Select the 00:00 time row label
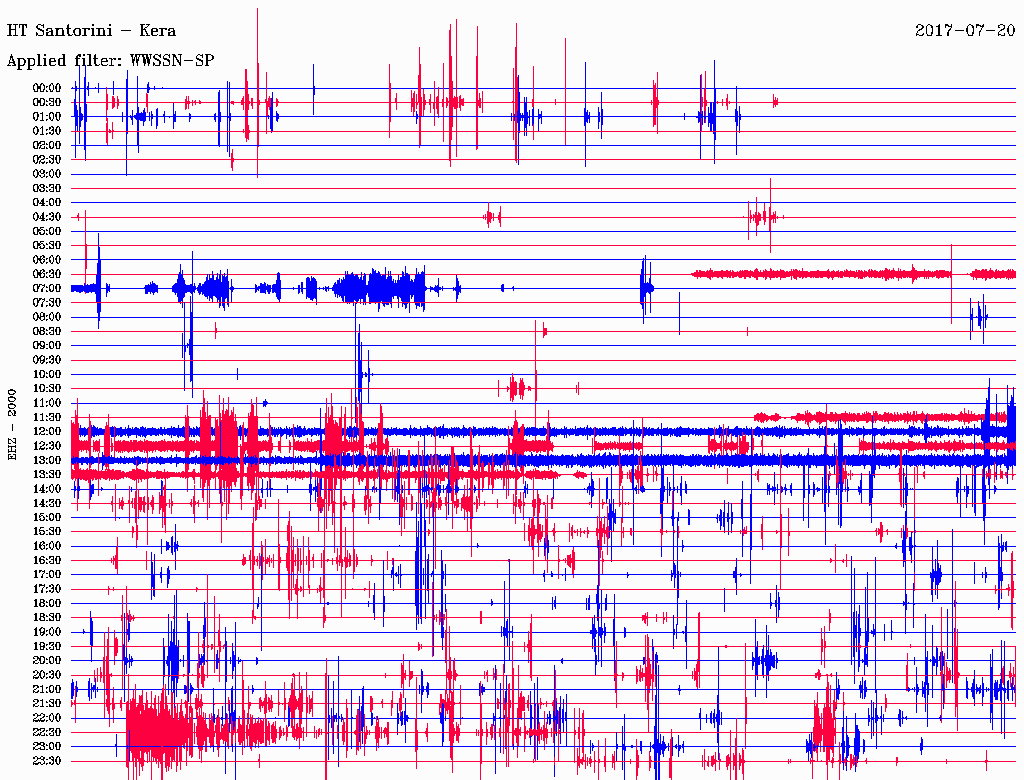 [x=47, y=88]
